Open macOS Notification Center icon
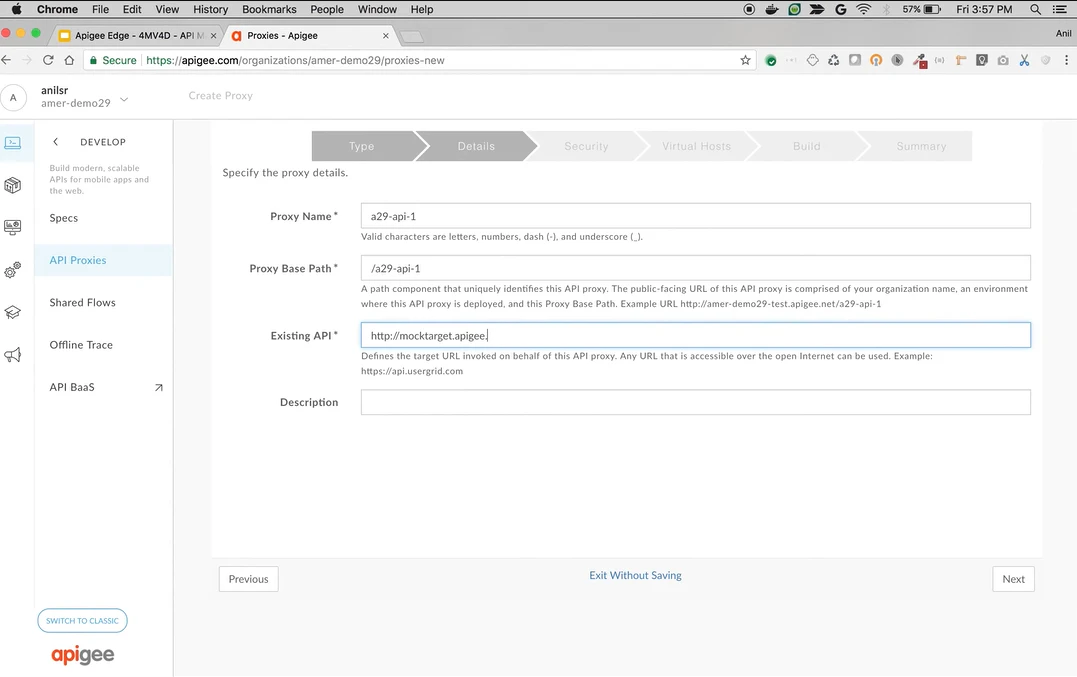The image size is (1077, 677). [1058, 10]
